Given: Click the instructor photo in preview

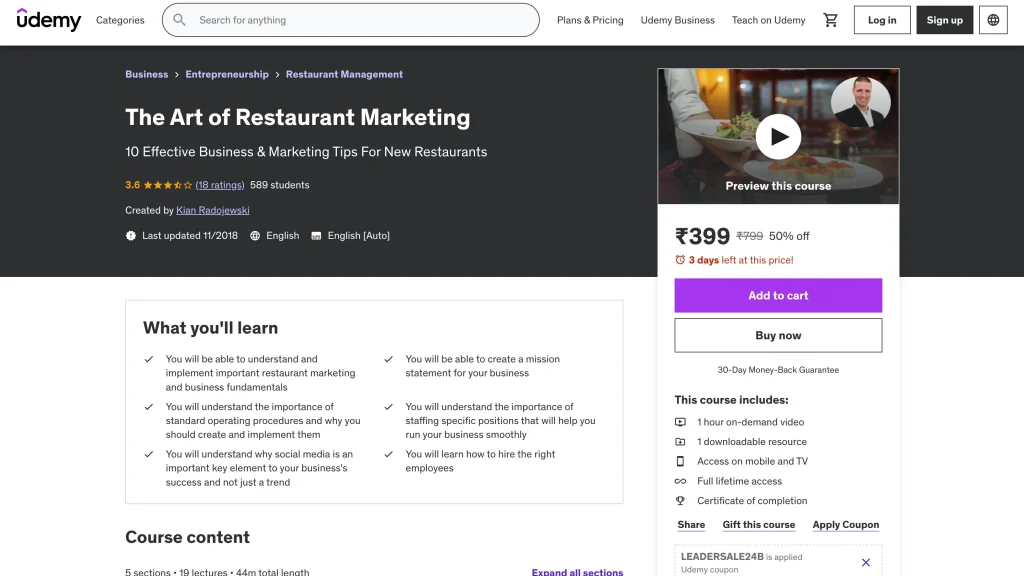Looking at the screenshot, I should (859, 102).
